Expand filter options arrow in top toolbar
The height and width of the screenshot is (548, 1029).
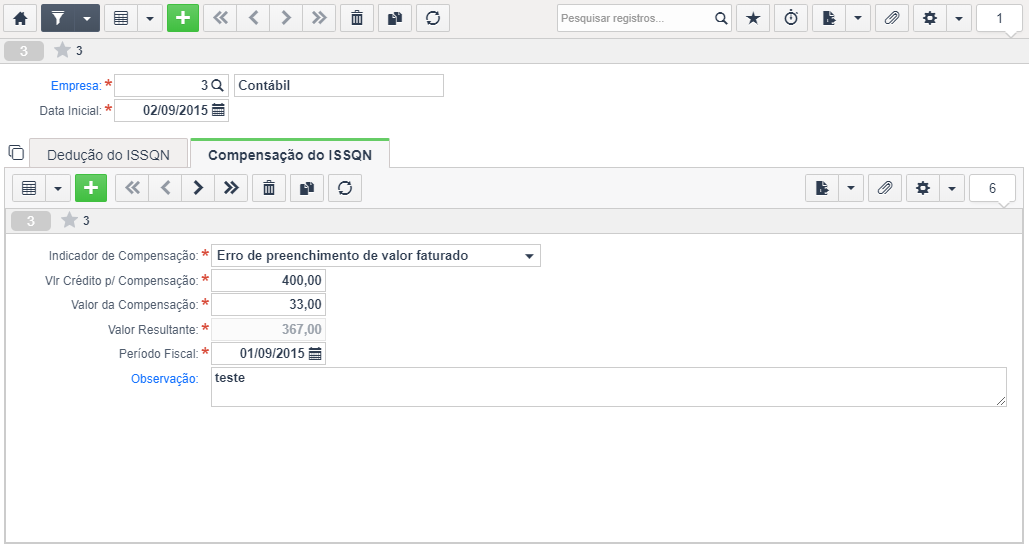[87, 18]
